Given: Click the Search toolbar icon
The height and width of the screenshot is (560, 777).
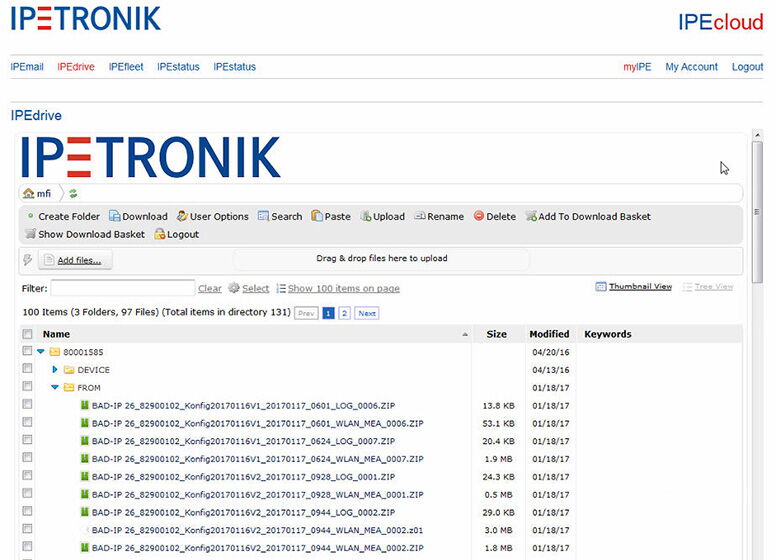Looking at the screenshot, I should tap(263, 216).
